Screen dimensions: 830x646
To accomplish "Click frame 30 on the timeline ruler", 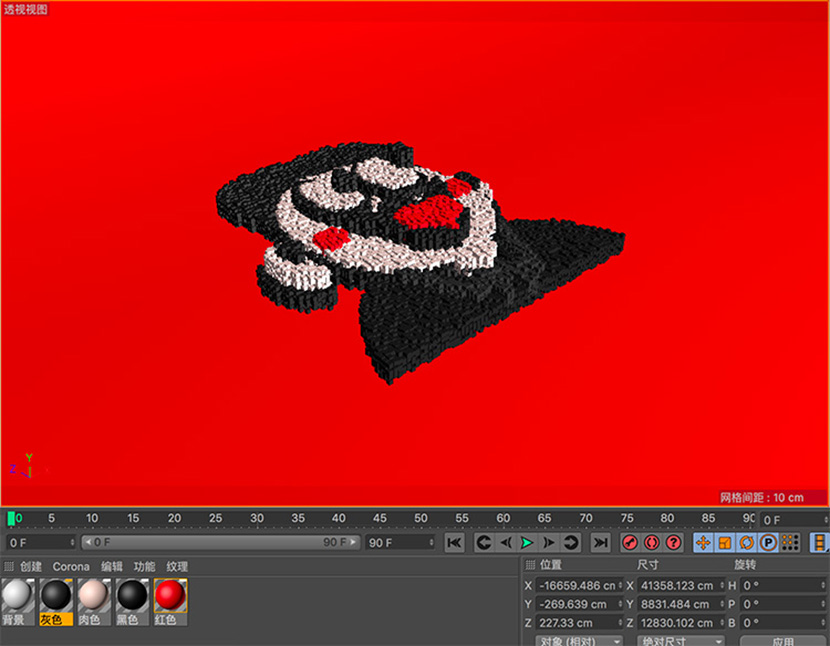I will click(x=257, y=518).
